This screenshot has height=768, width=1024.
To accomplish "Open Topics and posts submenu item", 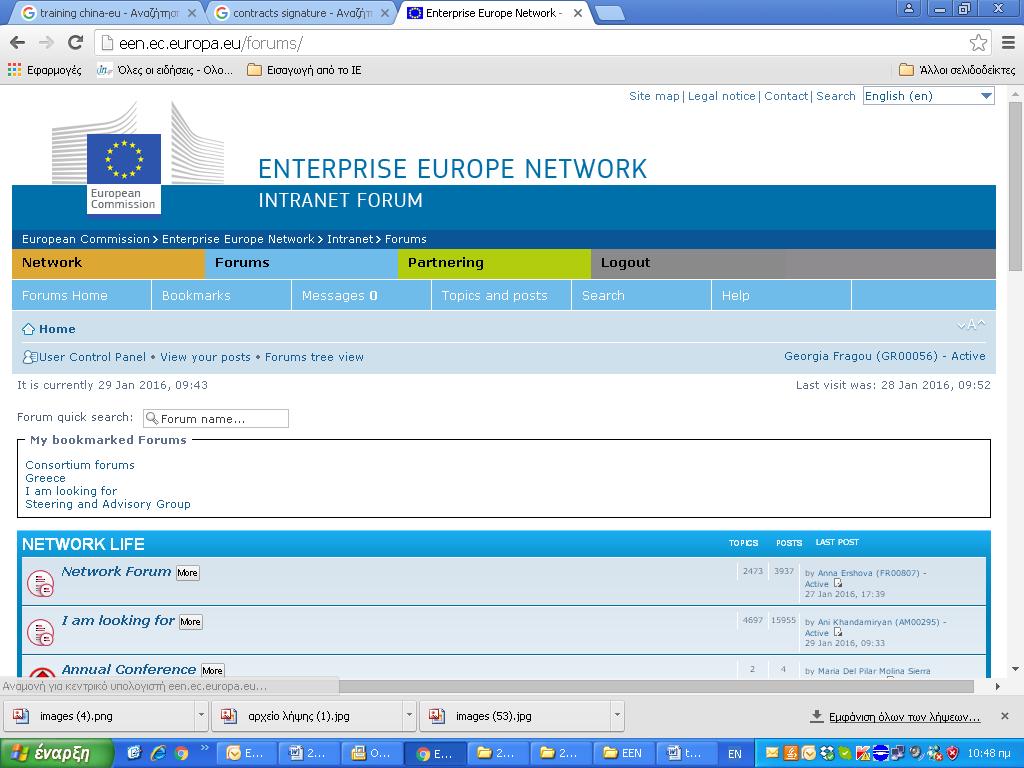I will pos(502,296).
